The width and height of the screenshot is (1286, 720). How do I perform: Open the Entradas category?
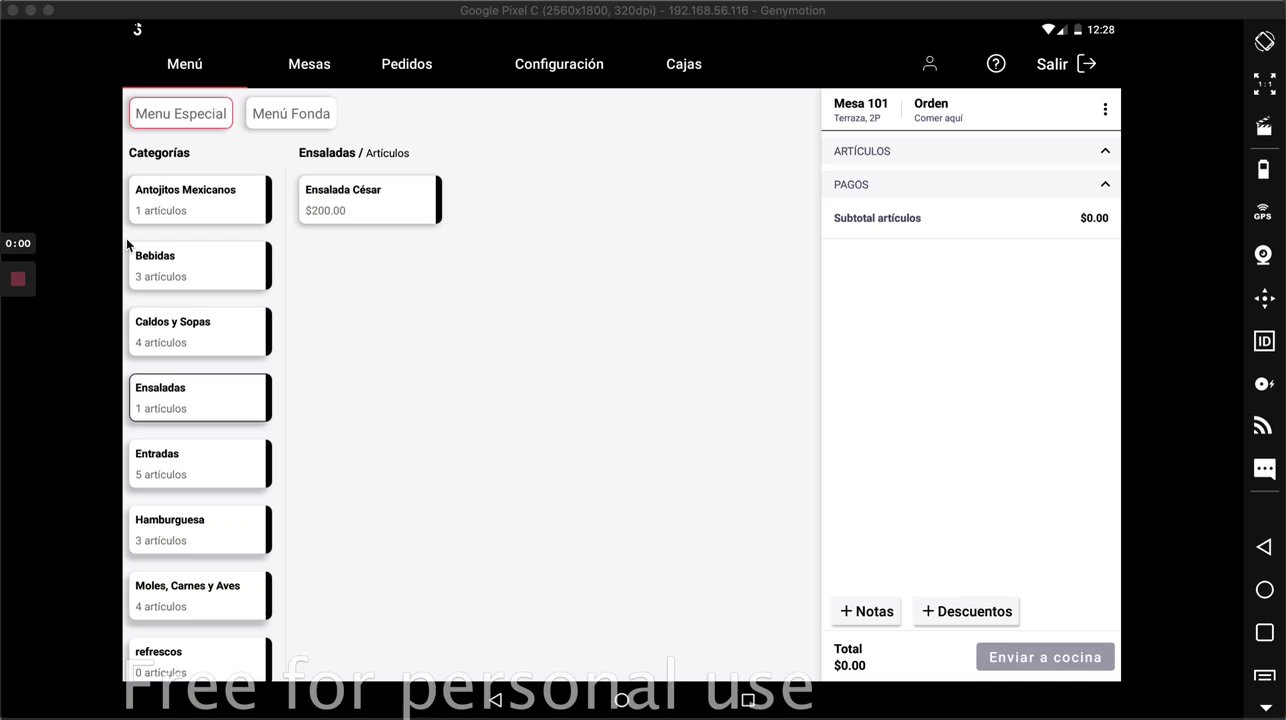200,464
